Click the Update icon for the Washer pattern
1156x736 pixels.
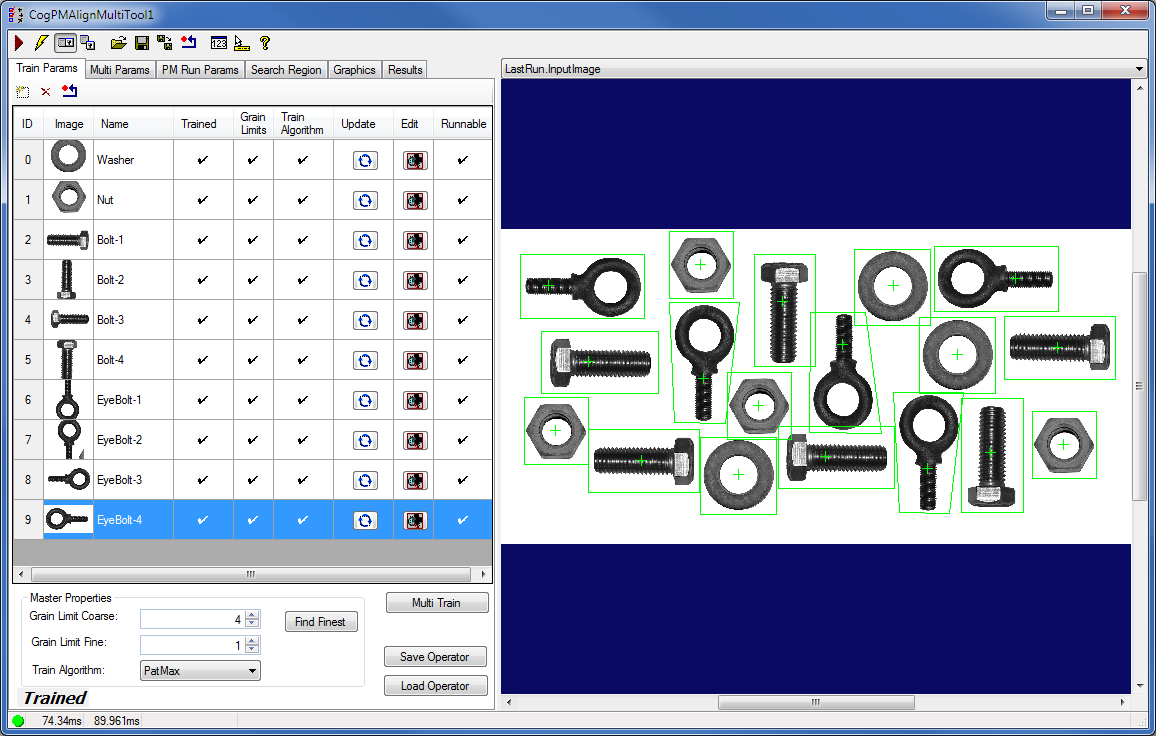[x=364, y=160]
